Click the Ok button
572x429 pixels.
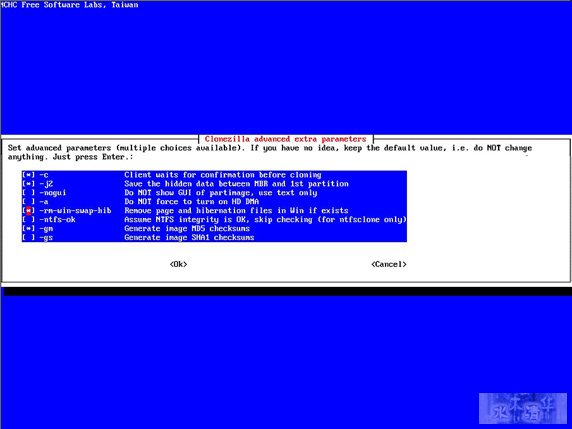(x=178, y=264)
